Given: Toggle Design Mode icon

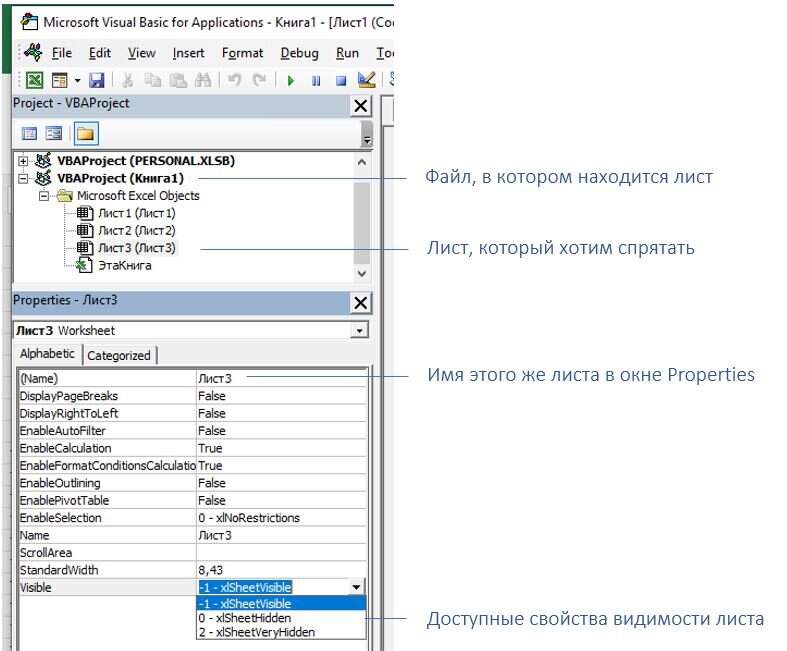Looking at the screenshot, I should point(366,80).
